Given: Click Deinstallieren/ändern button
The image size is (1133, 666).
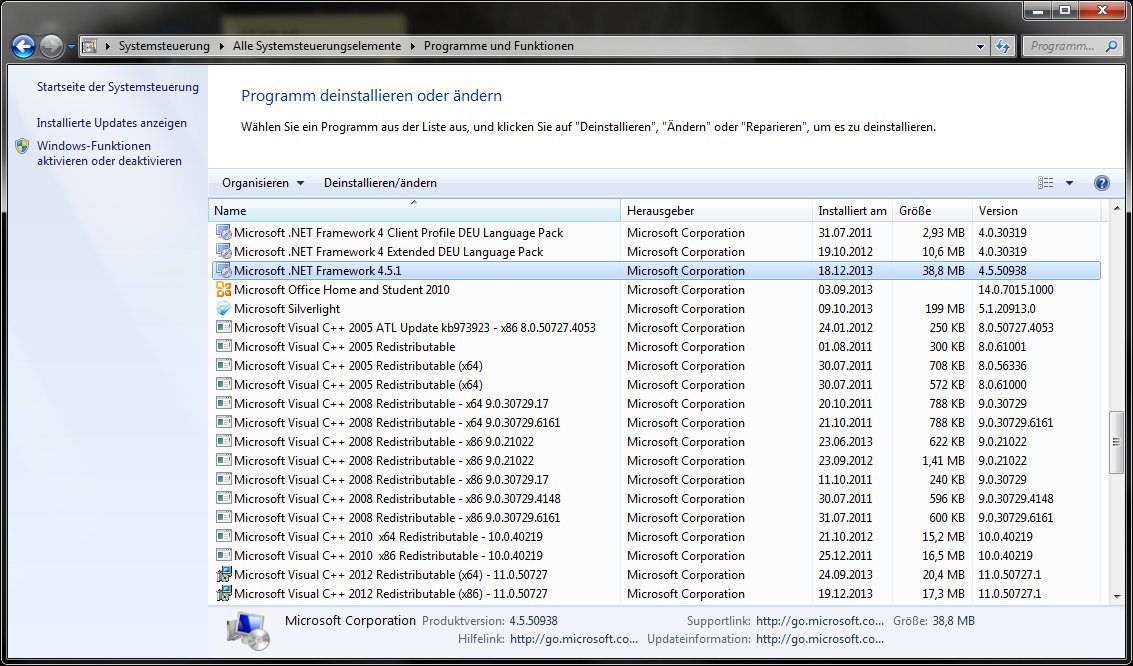Looking at the screenshot, I should click(380, 183).
